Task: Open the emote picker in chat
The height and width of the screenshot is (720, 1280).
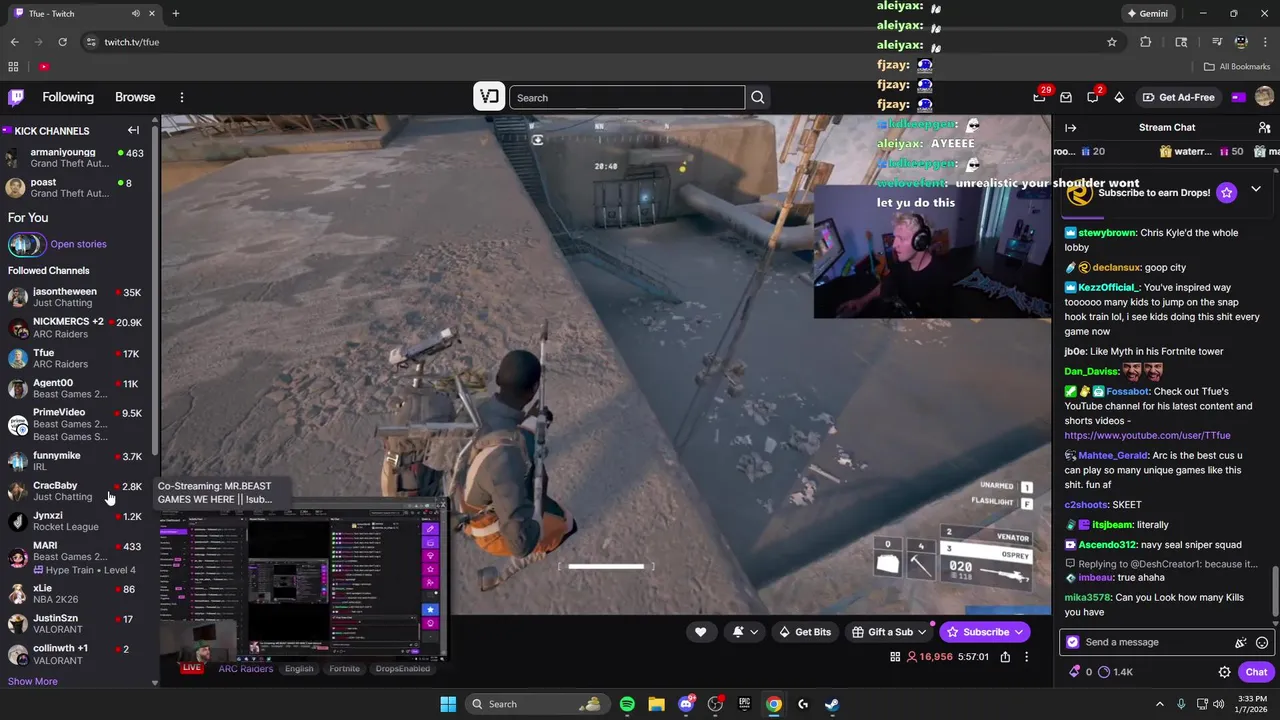Action: coord(1262,642)
